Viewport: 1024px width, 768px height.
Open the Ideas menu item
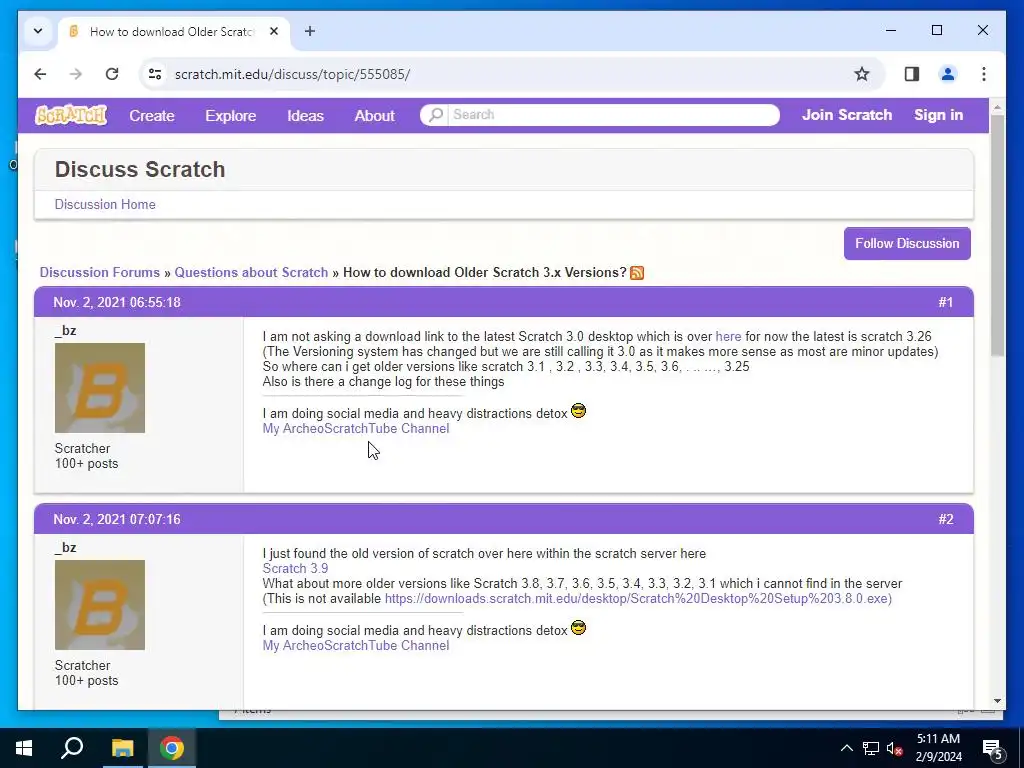305,116
